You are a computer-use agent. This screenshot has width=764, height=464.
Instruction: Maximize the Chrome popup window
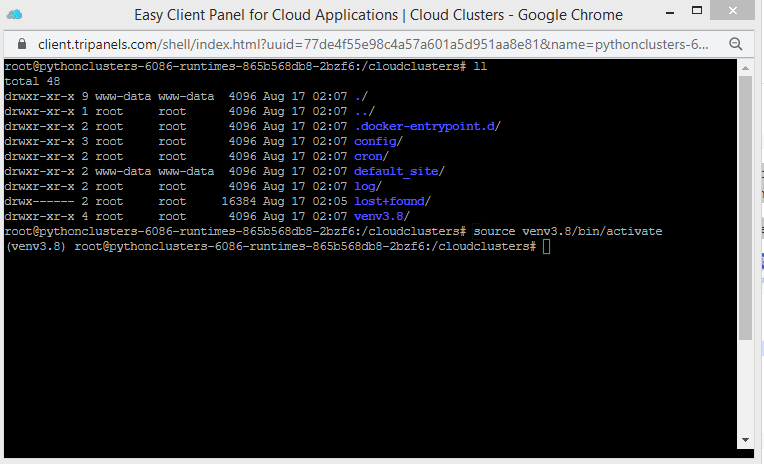tap(704, 15)
